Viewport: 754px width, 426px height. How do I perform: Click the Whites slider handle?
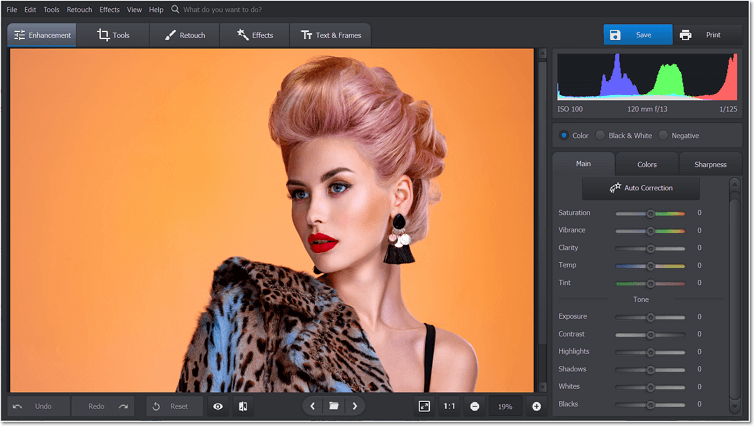click(x=650, y=387)
